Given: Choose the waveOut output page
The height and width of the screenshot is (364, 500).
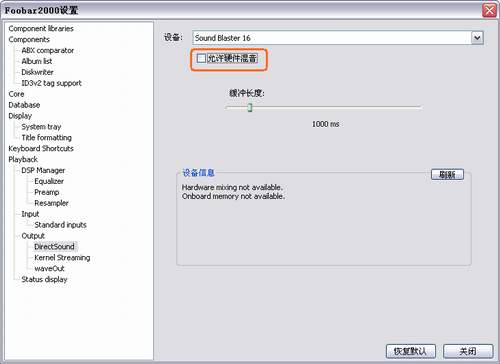Looking at the screenshot, I should coord(49,268).
